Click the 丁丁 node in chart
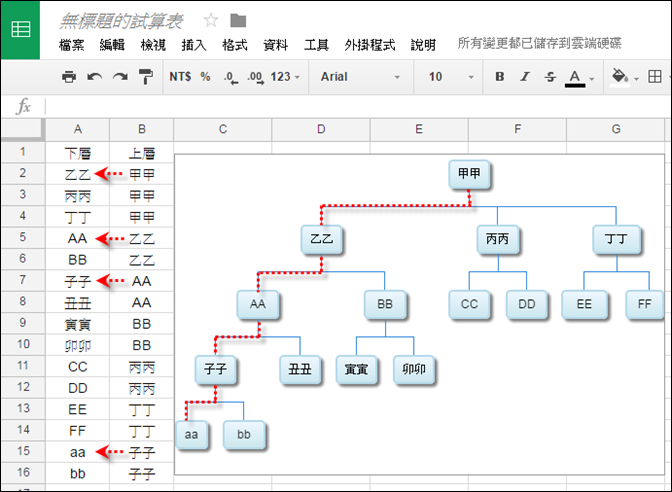Viewport: 672px width, 492px height. pyautogui.click(x=616, y=239)
